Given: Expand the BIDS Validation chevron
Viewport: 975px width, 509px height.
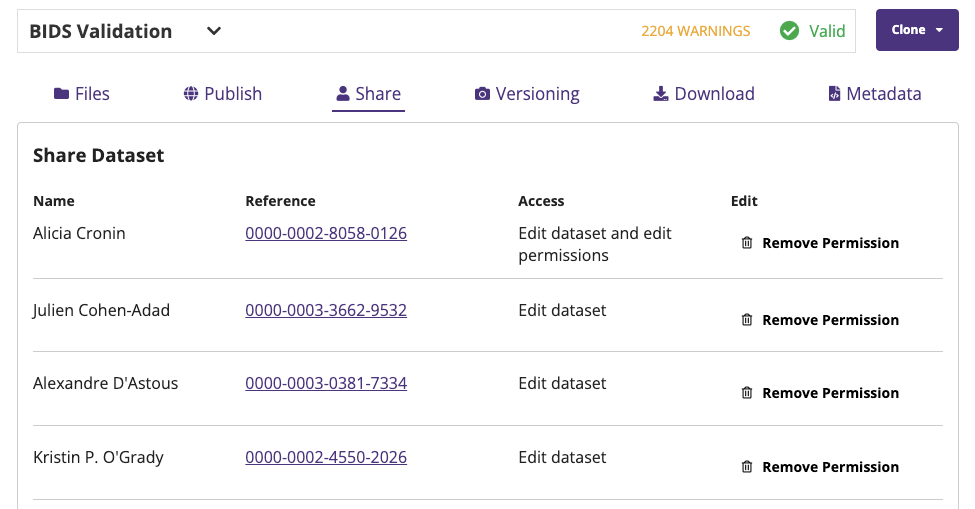Looking at the screenshot, I should pos(213,31).
